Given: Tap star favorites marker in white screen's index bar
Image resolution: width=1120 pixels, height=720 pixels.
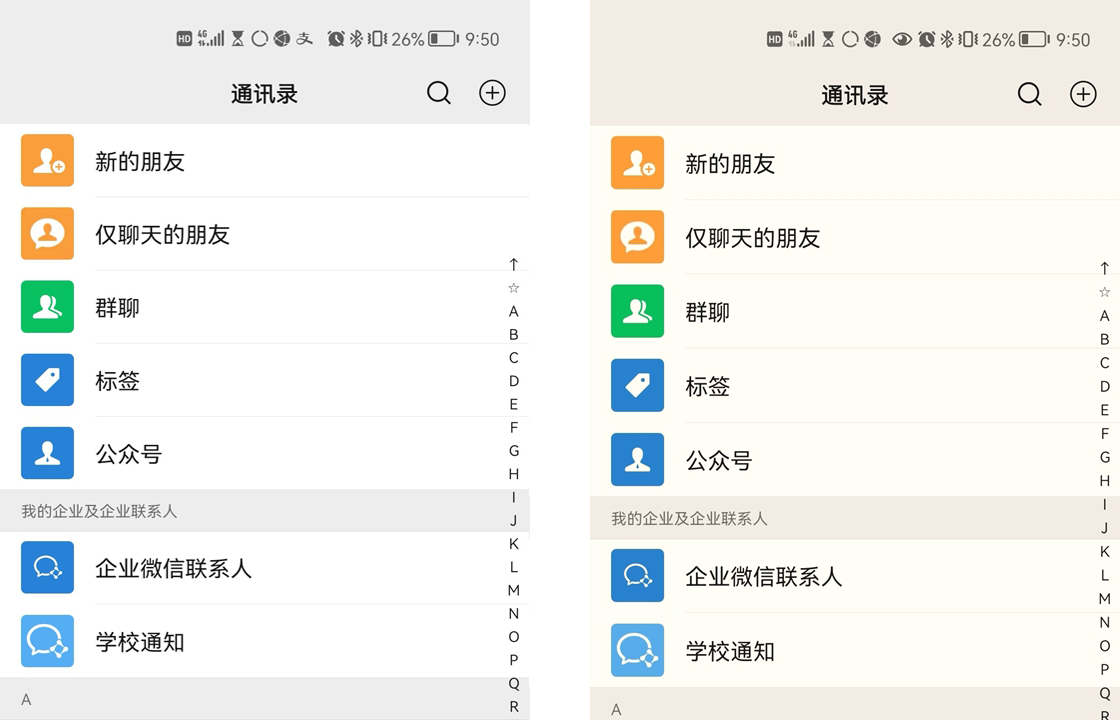Looking at the screenshot, I should pos(514,288).
